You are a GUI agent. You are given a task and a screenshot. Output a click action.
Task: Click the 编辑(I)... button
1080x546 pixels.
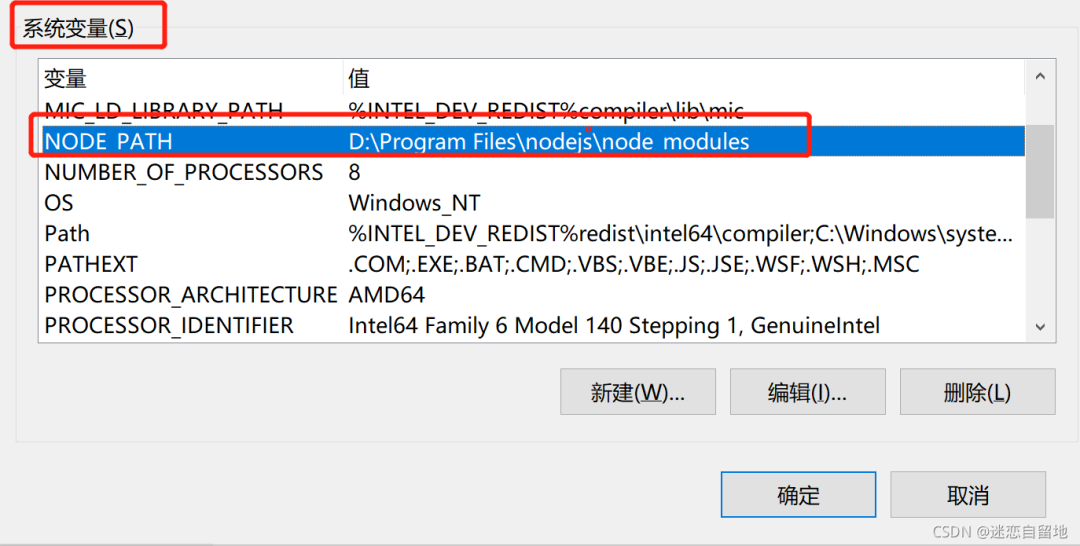point(807,393)
